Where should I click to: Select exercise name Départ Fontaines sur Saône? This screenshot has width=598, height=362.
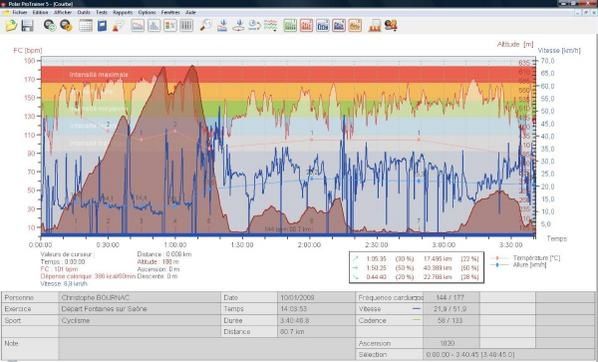click(104, 309)
